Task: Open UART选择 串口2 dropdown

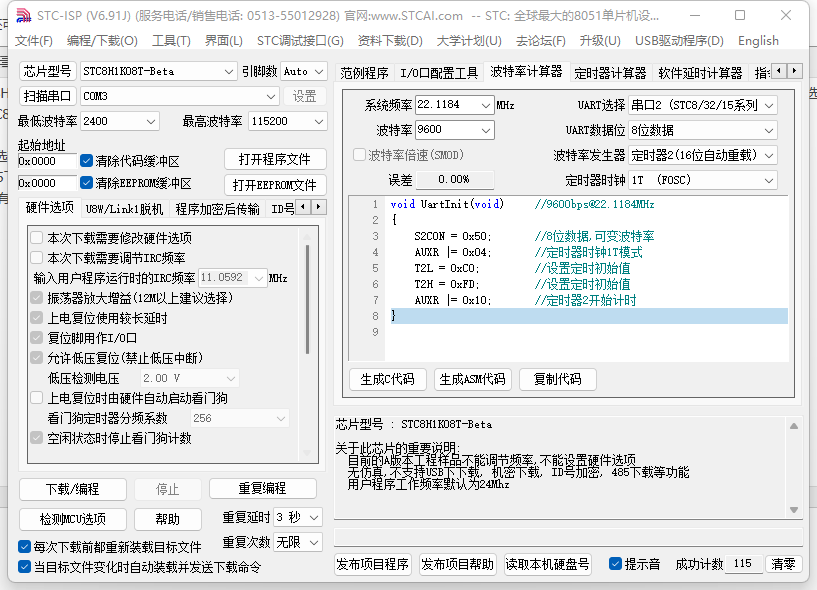Action: (702, 105)
